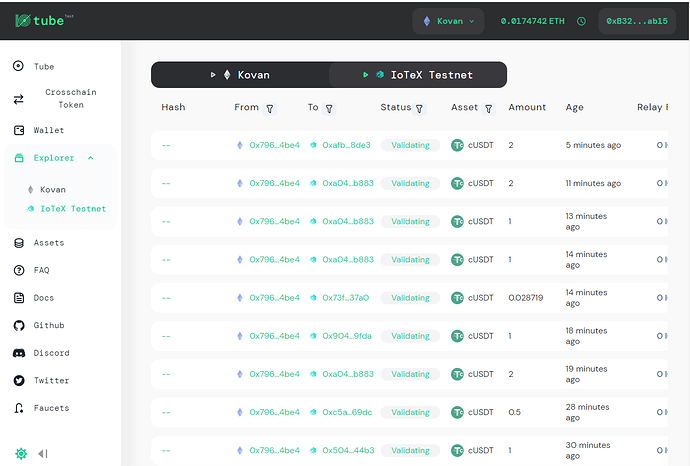
Task: Switch to the Kovan direction tab
Action: (240, 75)
